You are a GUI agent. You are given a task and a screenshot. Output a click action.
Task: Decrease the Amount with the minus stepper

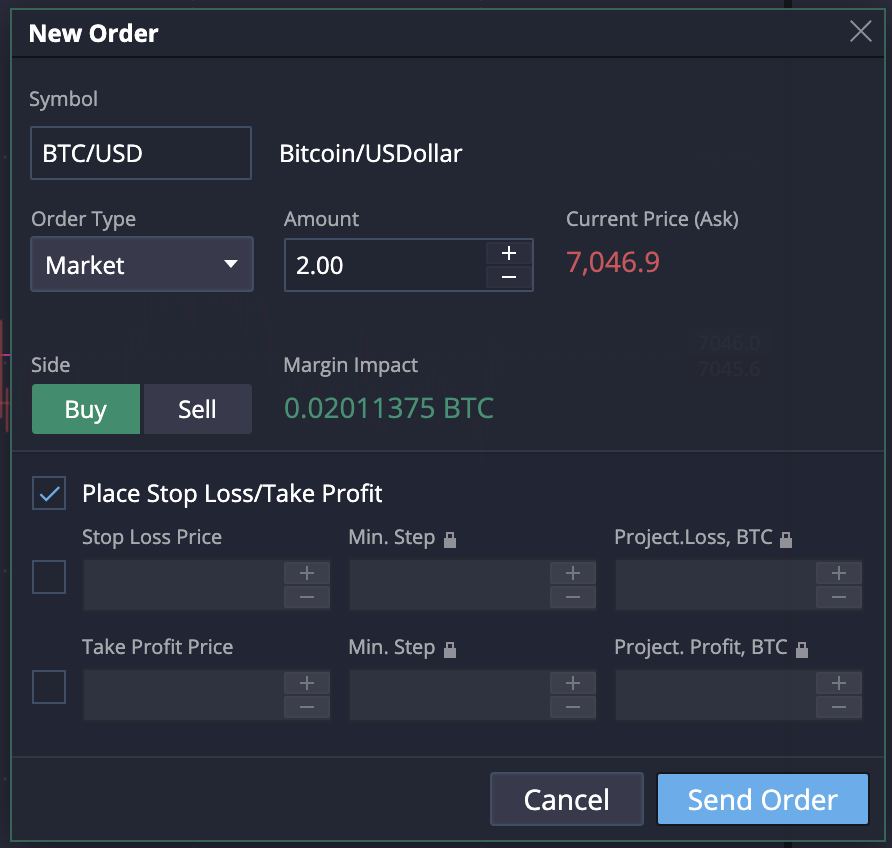tap(509, 277)
